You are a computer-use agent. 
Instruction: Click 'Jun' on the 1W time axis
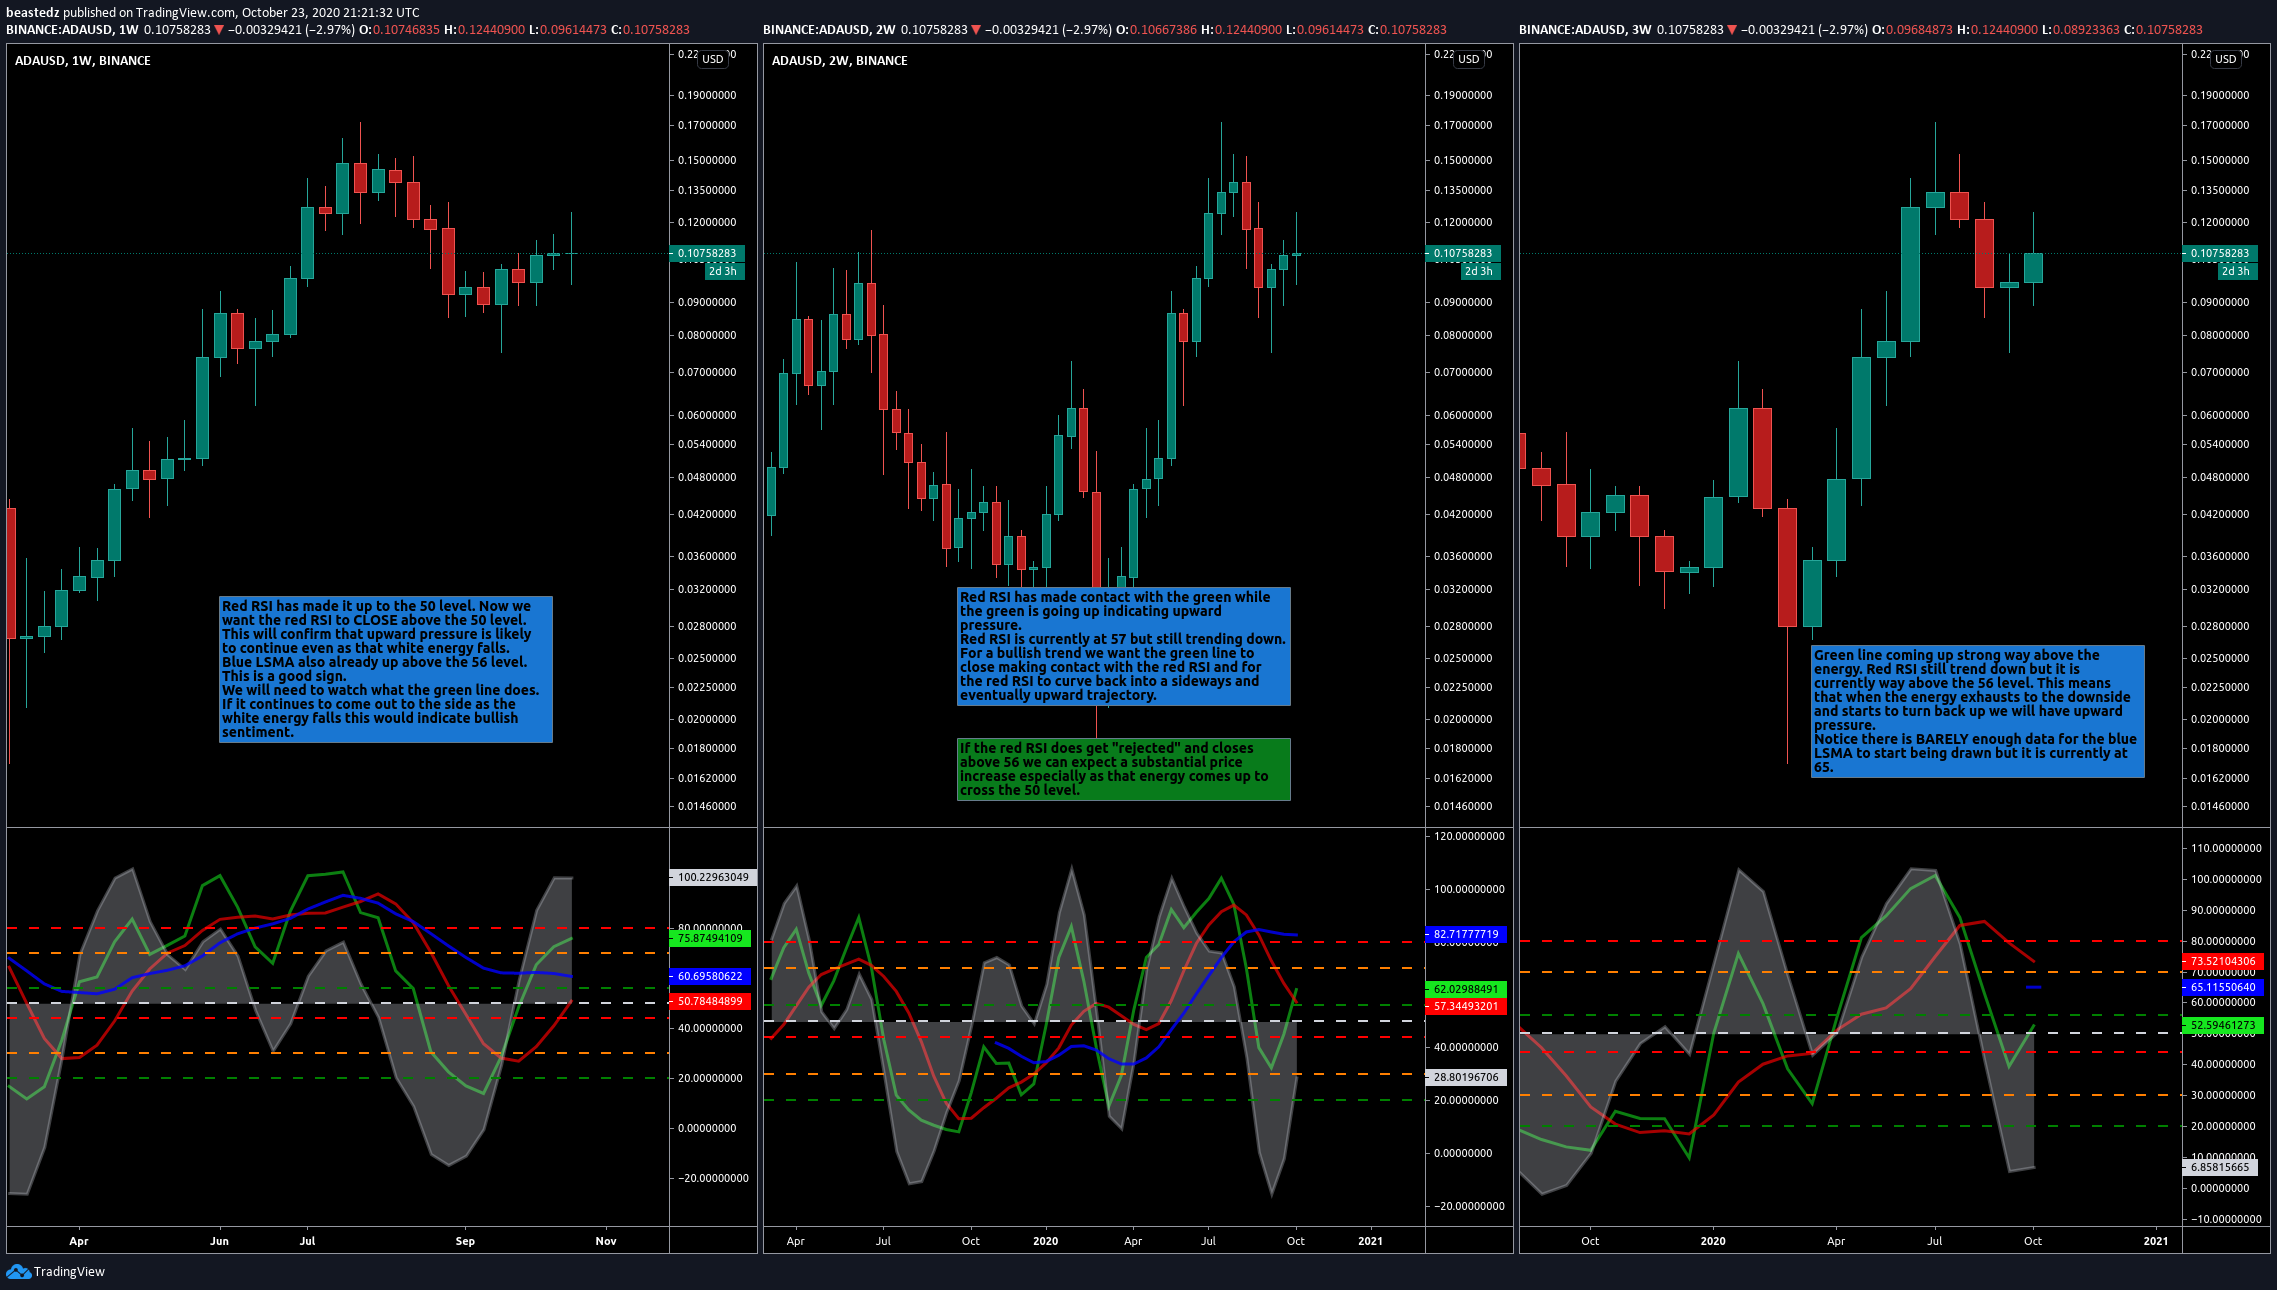tap(219, 1241)
